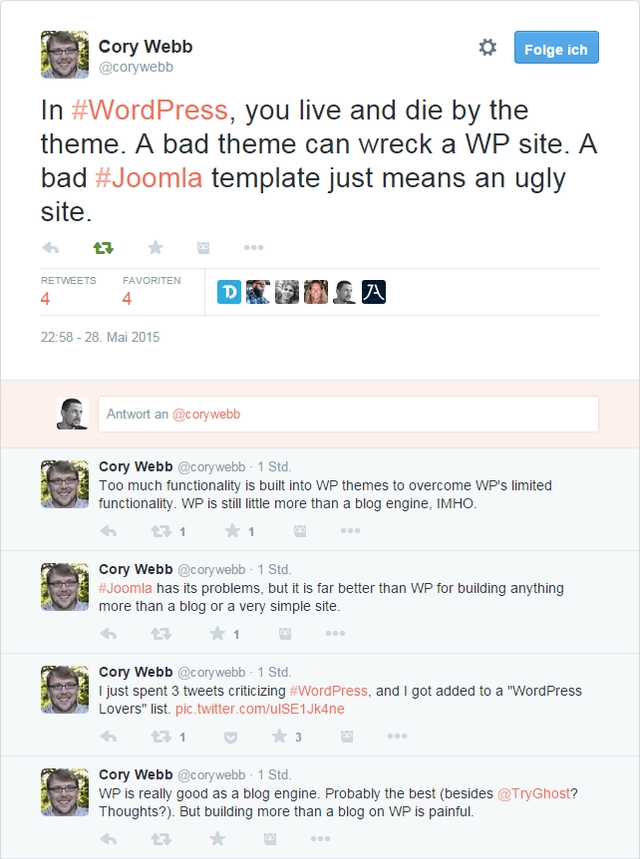Favorite the 'Too much functionality' tweet
The height and width of the screenshot is (859, 640).
232,530
